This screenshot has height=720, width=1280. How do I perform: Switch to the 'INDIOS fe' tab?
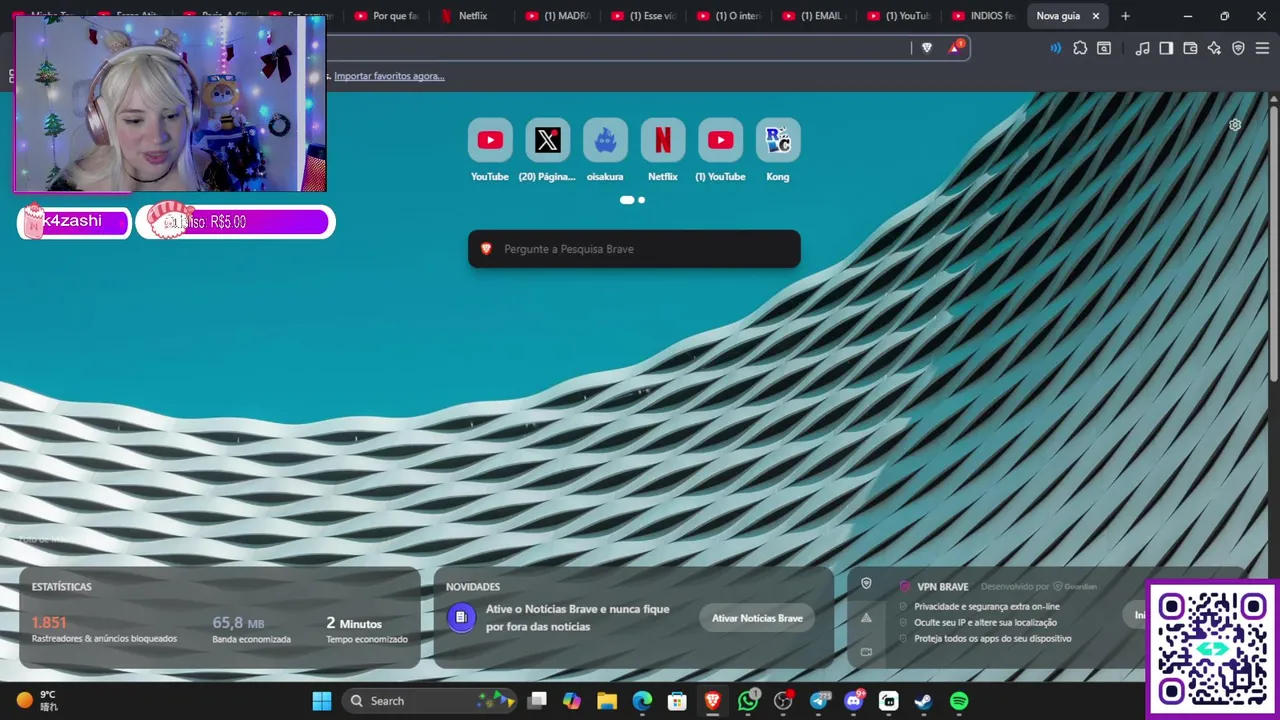point(985,16)
